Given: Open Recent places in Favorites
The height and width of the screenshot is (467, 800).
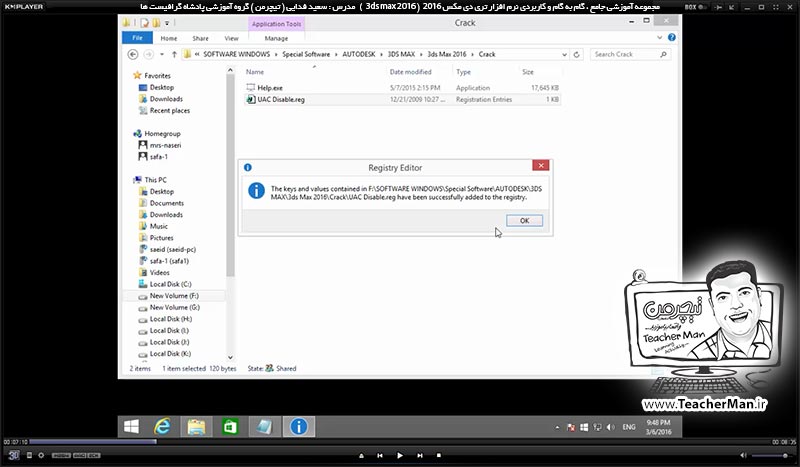Looking at the screenshot, I should click(170, 111).
